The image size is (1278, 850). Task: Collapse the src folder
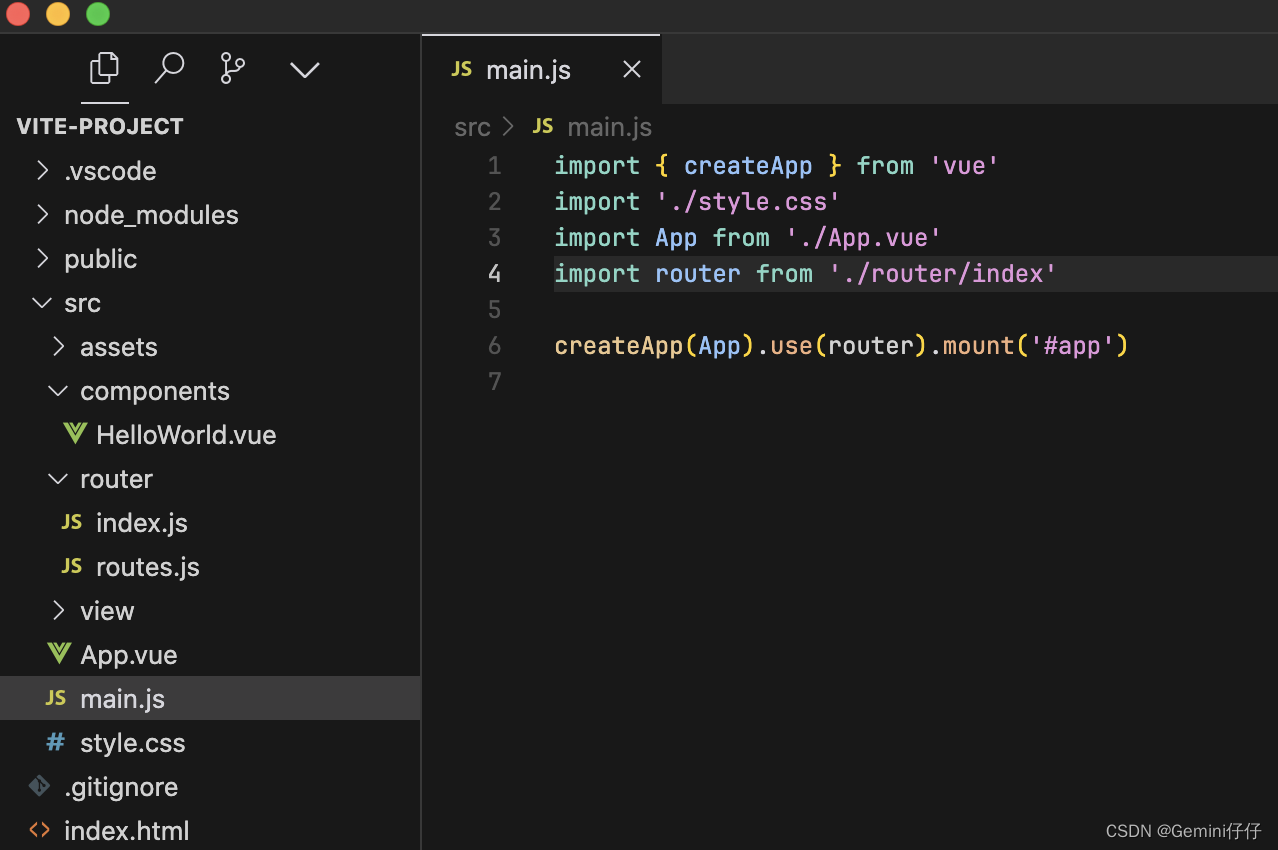point(42,302)
